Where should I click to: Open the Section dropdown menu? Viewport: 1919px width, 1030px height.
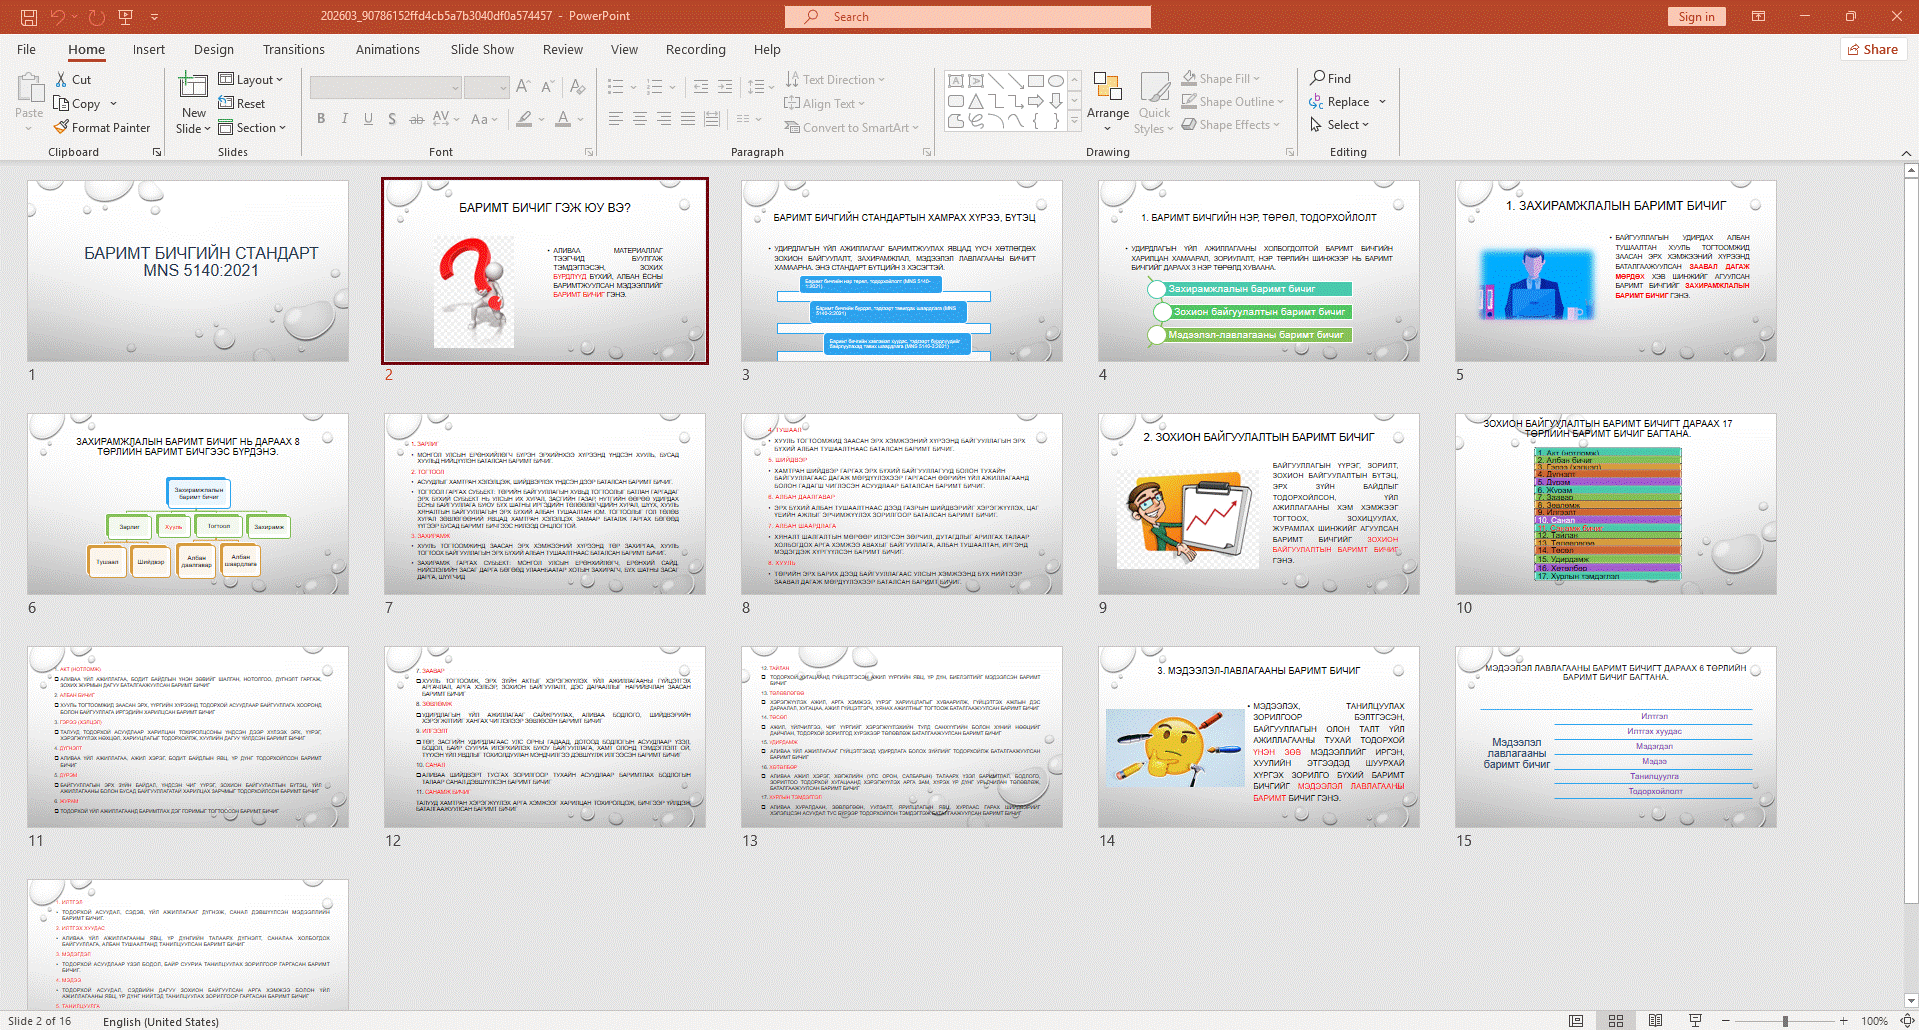point(252,128)
